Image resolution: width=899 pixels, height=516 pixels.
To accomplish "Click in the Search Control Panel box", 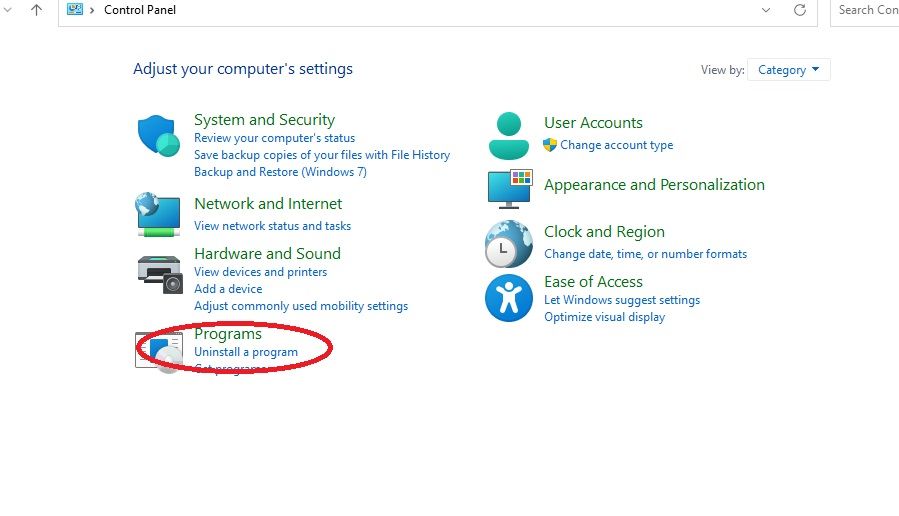I will point(866,10).
